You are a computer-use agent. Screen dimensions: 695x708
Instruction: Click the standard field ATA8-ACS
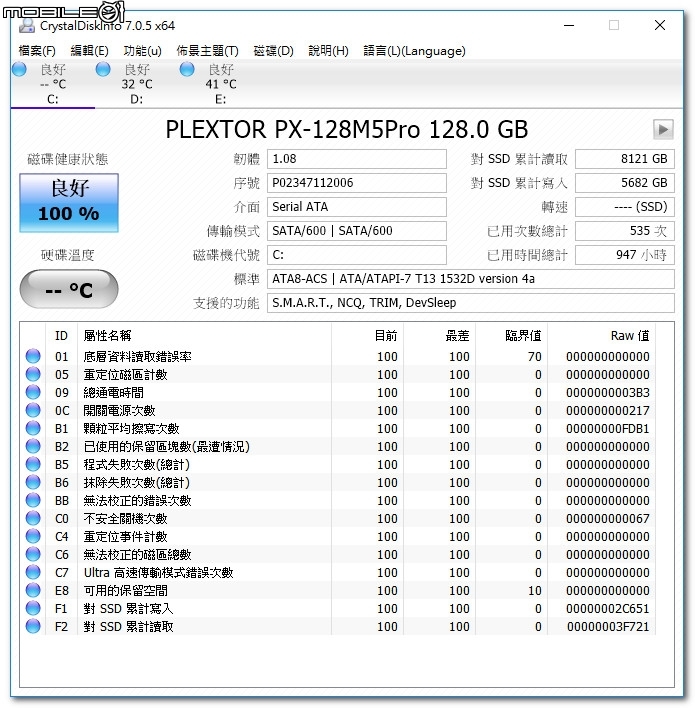(471, 279)
